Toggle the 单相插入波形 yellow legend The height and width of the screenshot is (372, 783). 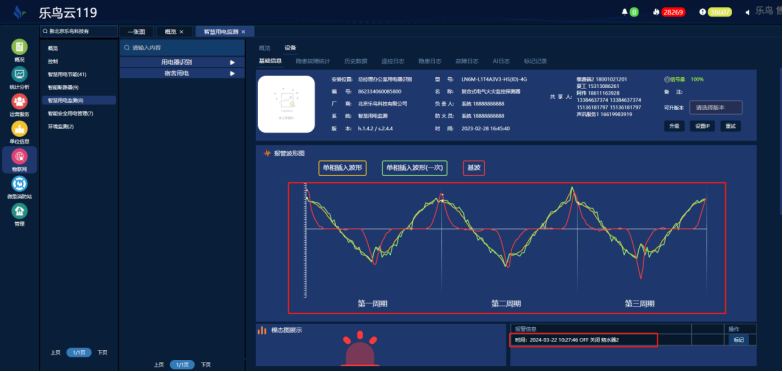[343, 168]
